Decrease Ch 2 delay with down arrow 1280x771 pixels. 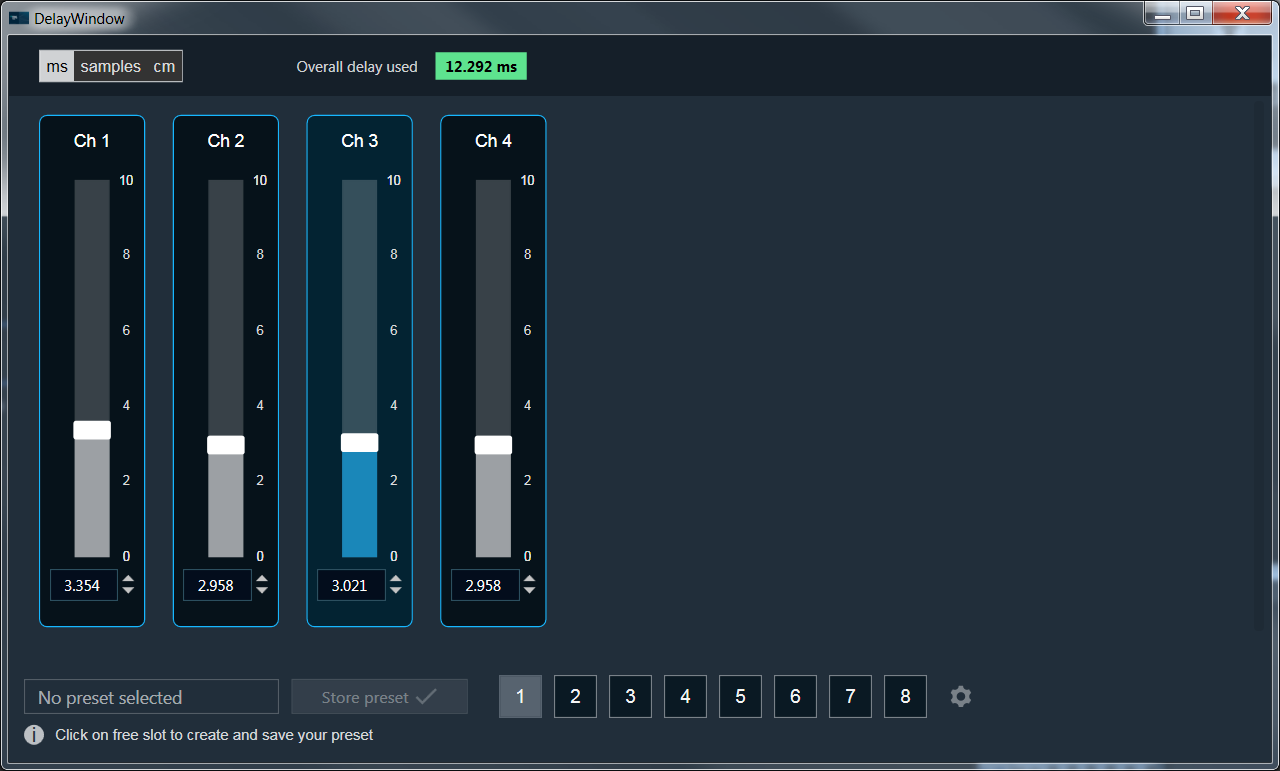(262, 591)
